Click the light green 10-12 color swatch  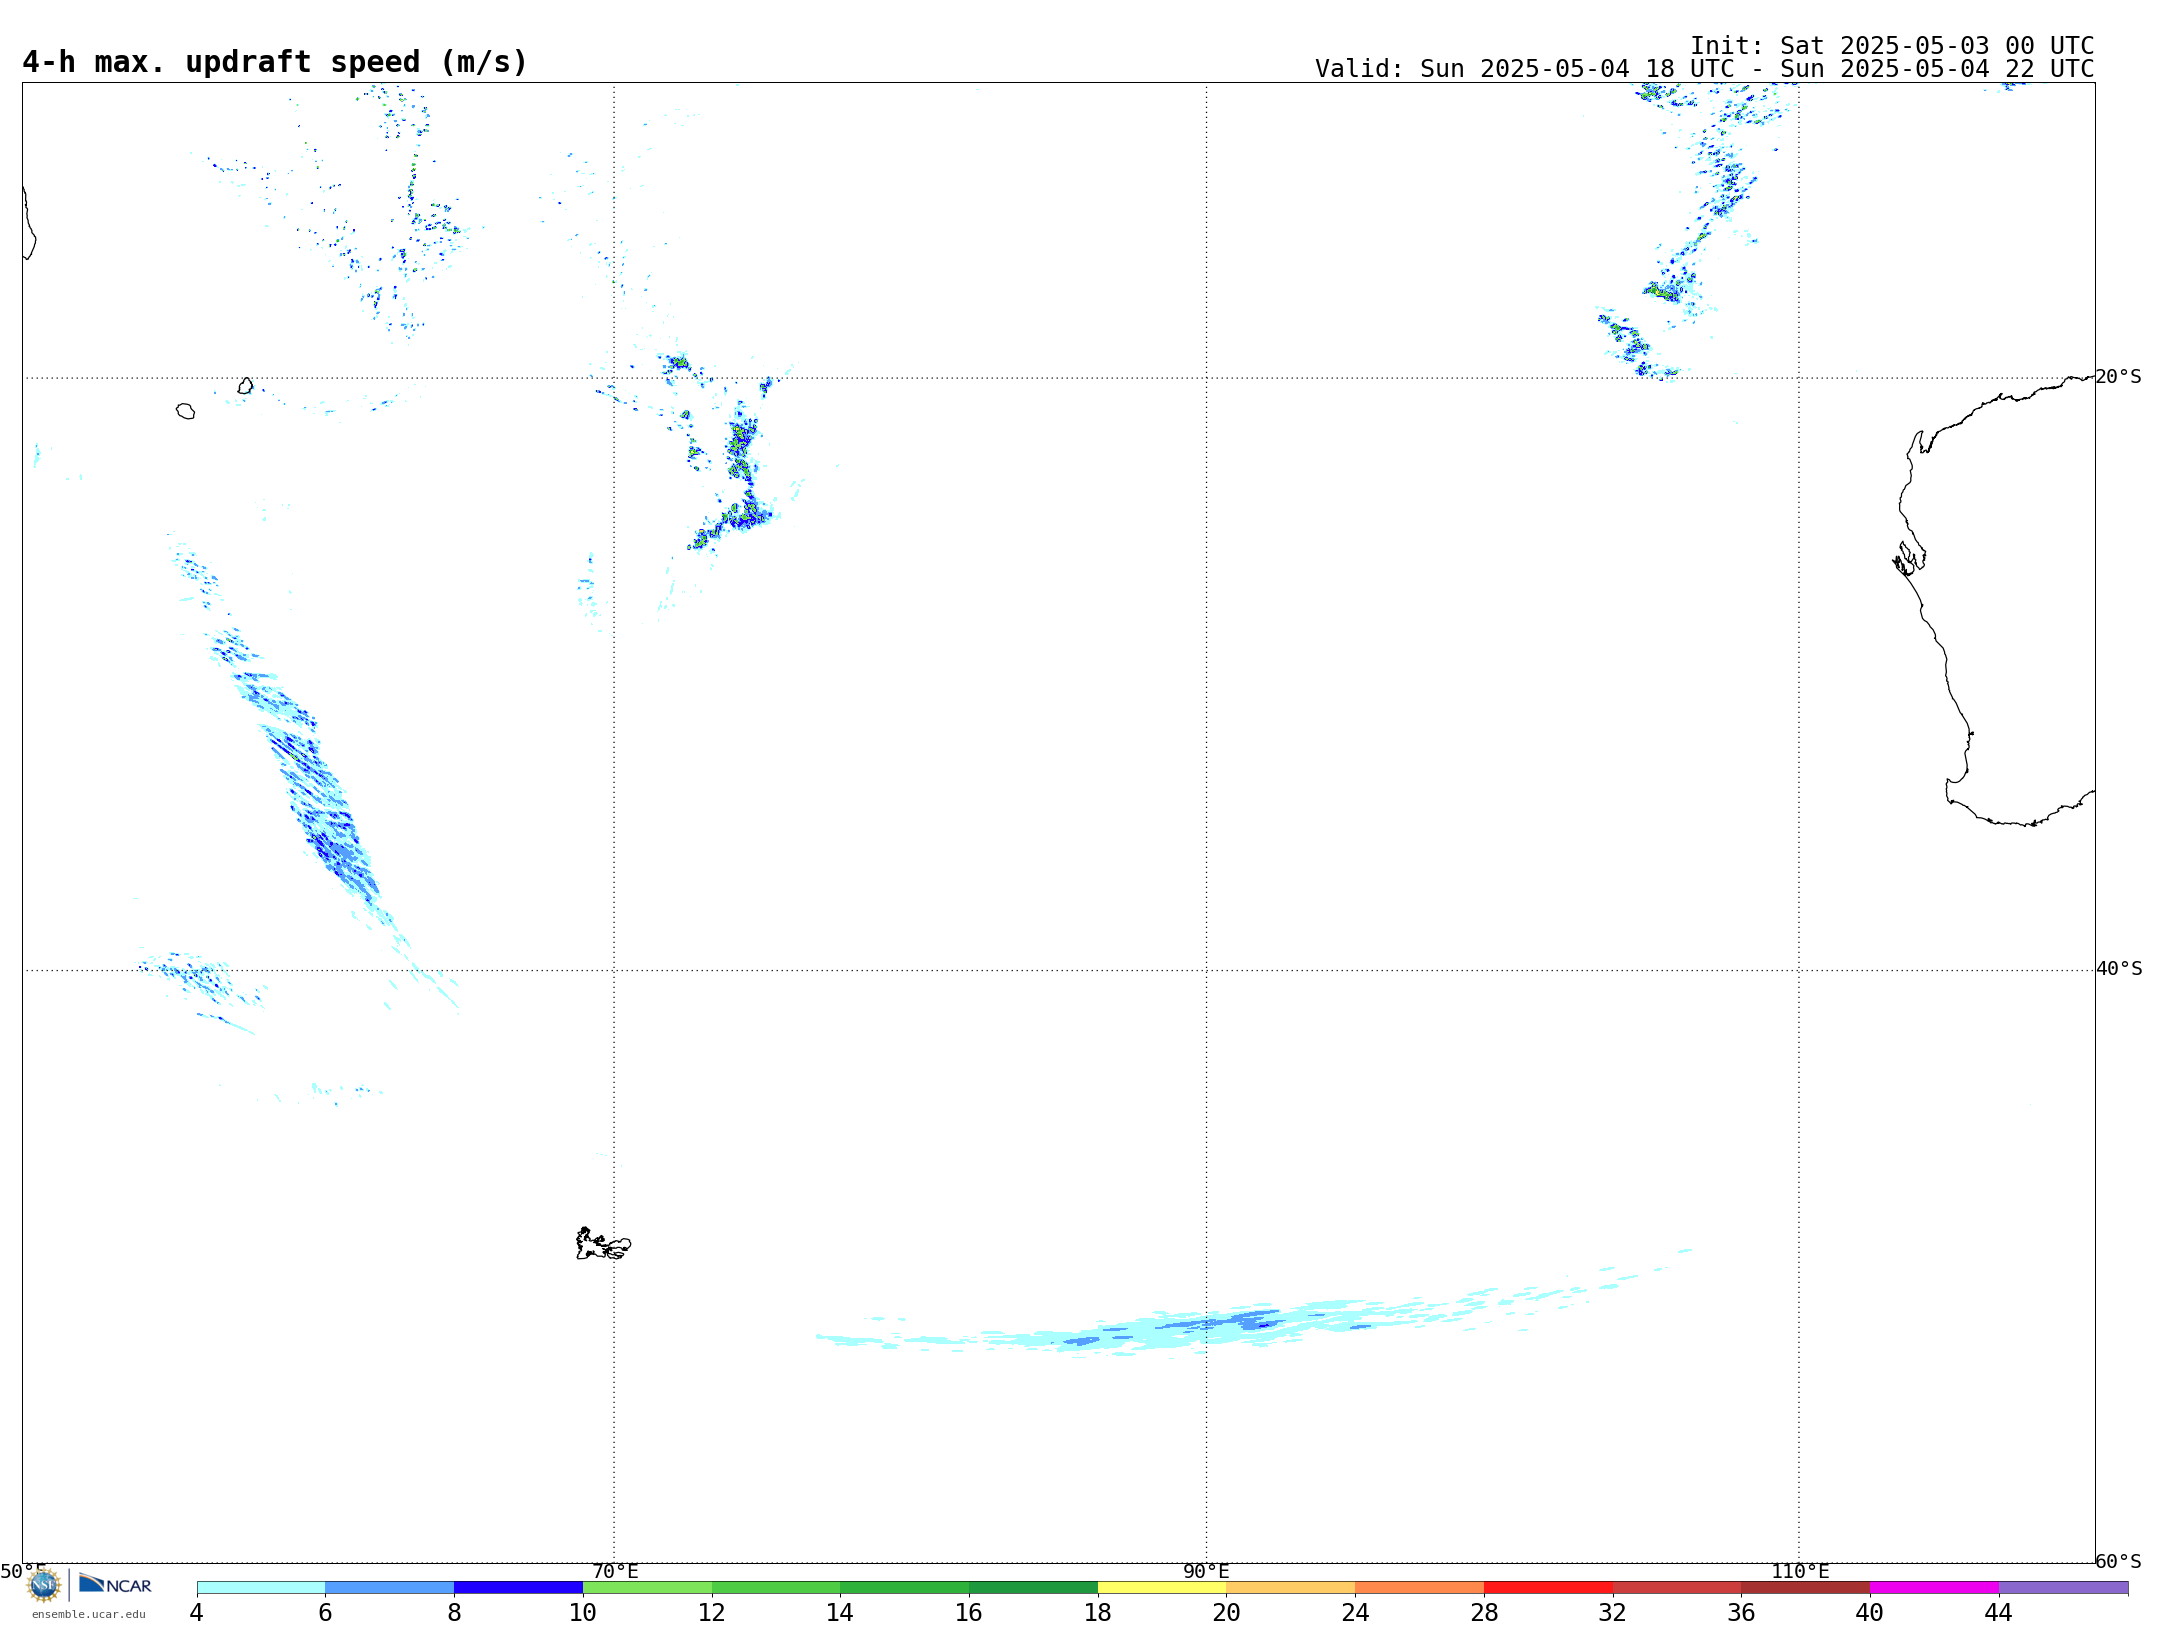[647, 1588]
